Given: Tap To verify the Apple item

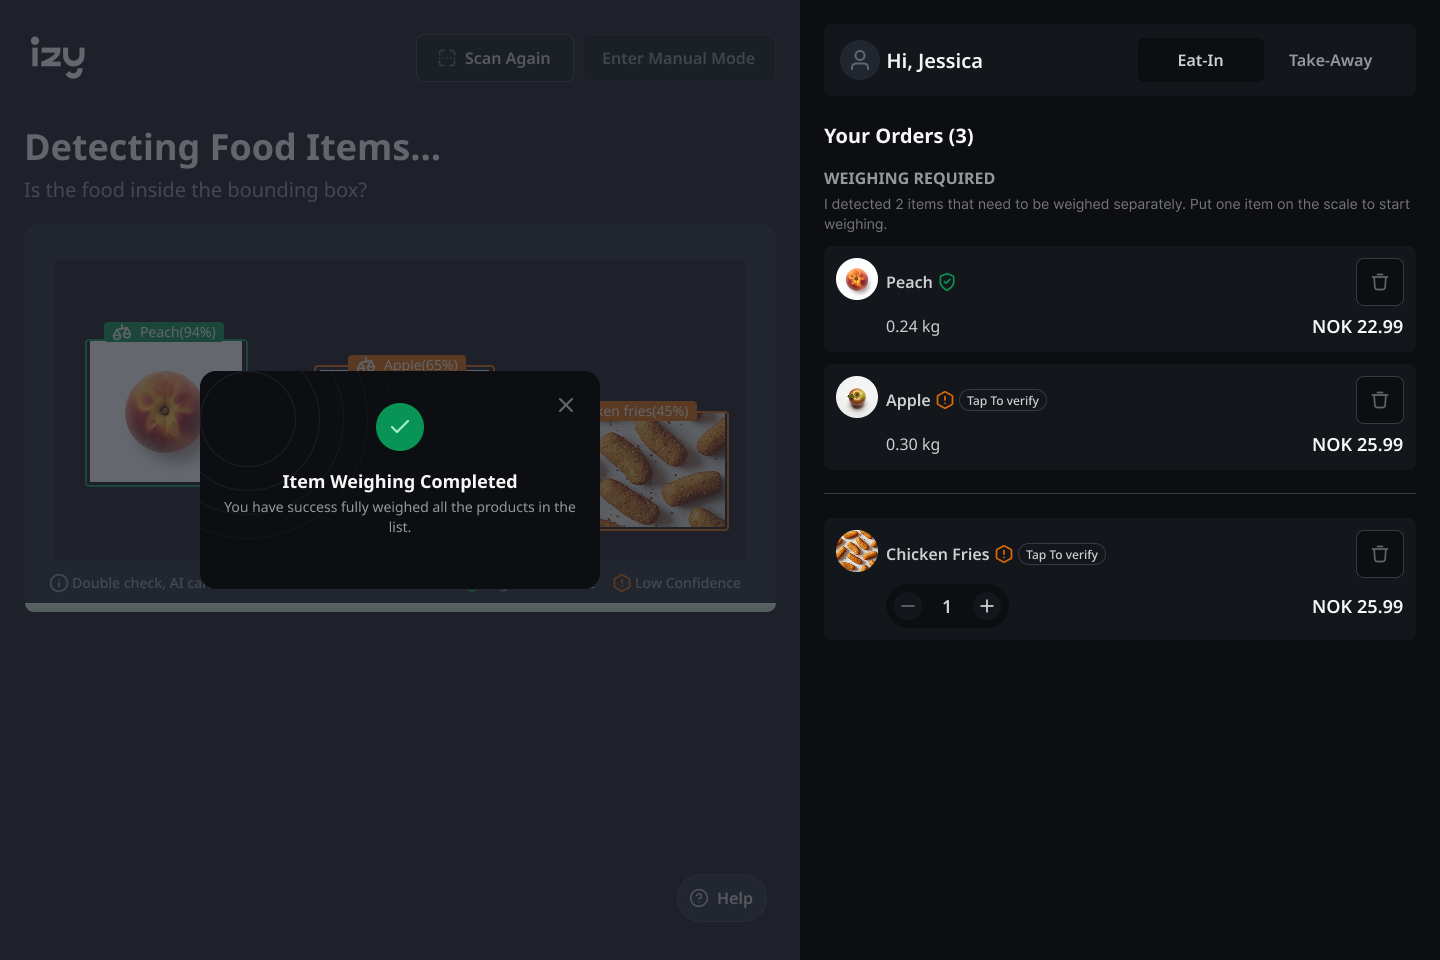Looking at the screenshot, I should point(1003,400).
